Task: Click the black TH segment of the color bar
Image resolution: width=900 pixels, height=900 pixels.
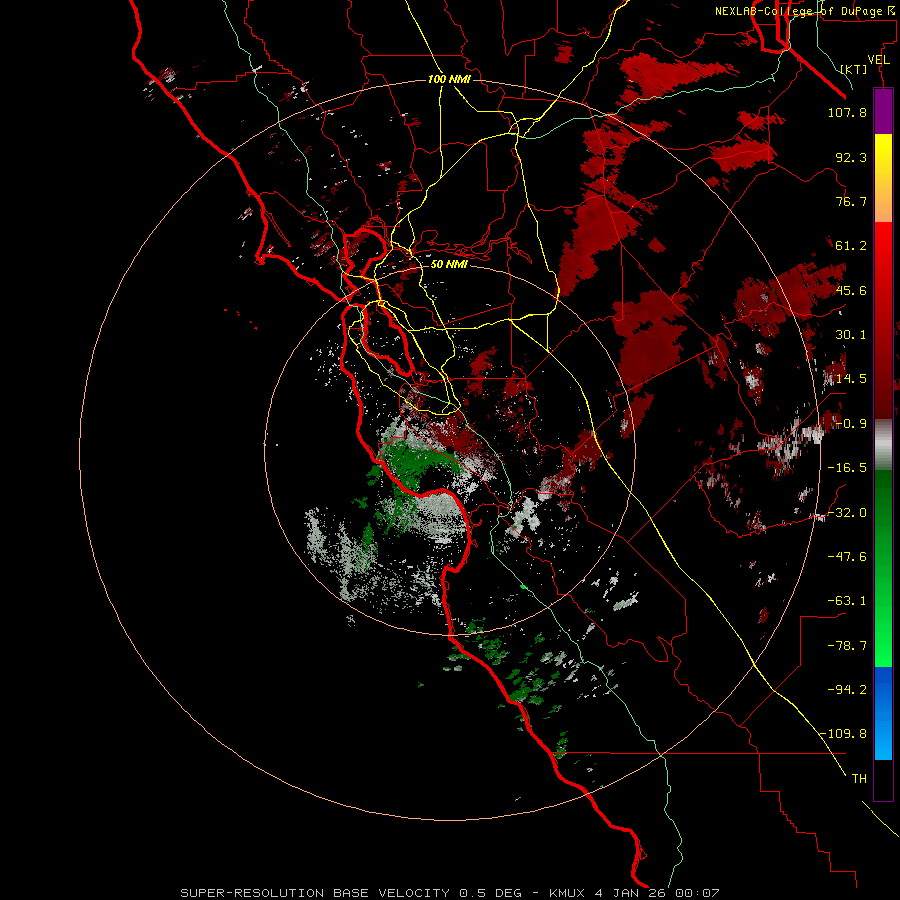Action: pyautogui.click(x=883, y=780)
